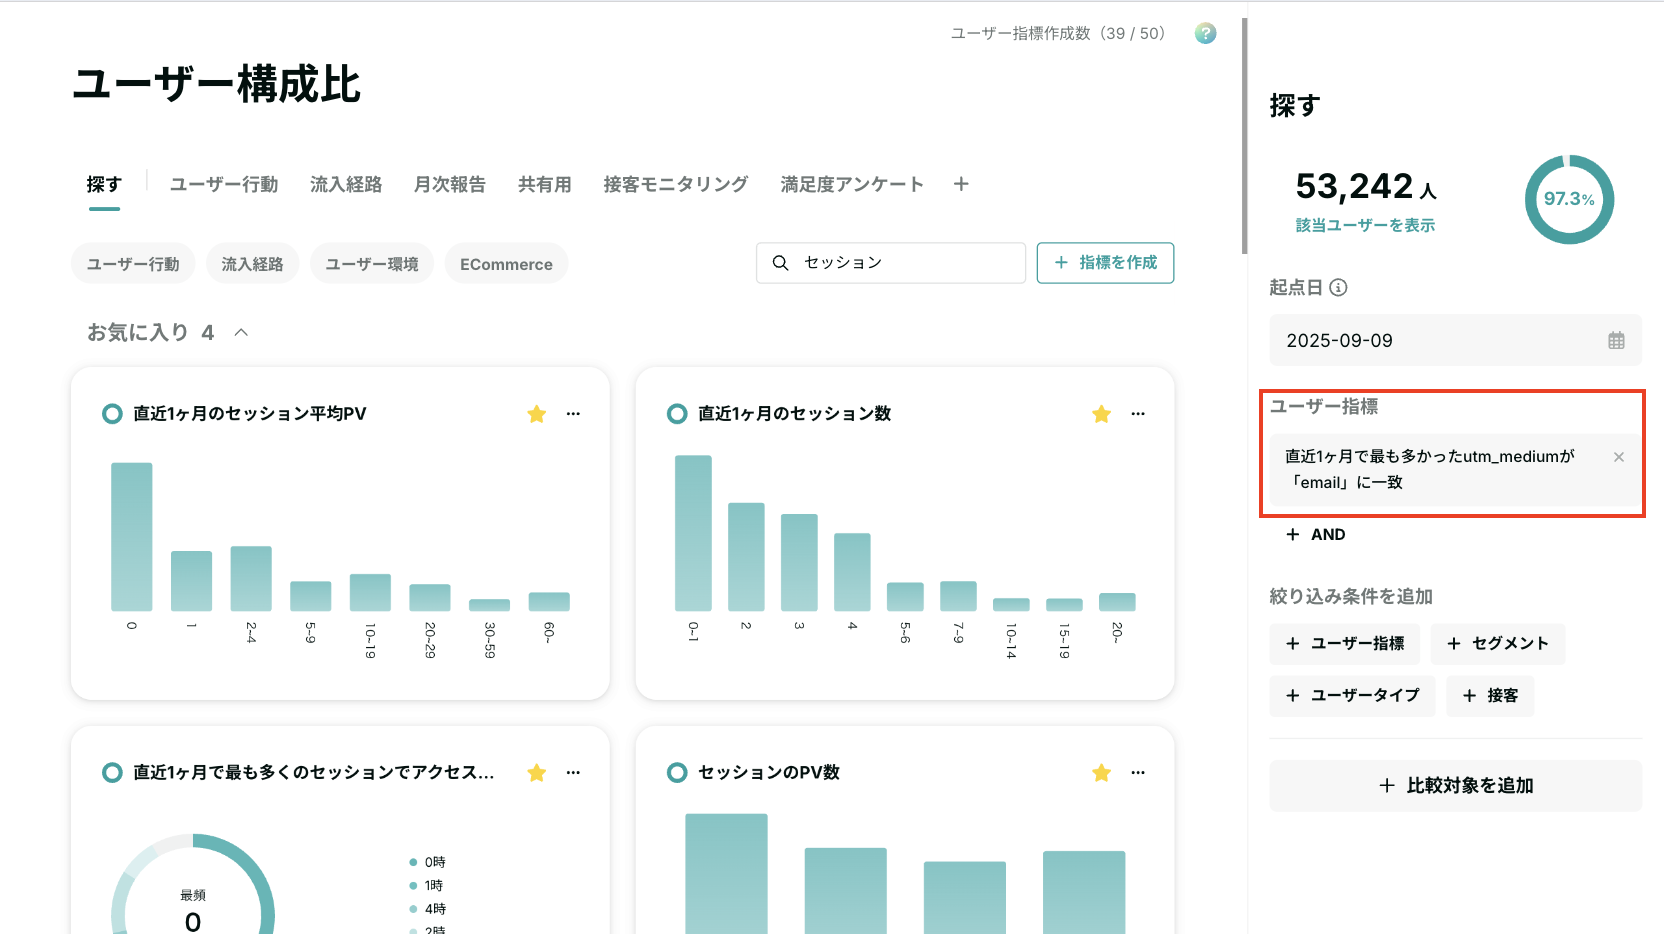Screen dimensions: 1664x934
Task: Open the 起点日 date field 2025-09-09
Action: pyautogui.click(x=1456, y=341)
